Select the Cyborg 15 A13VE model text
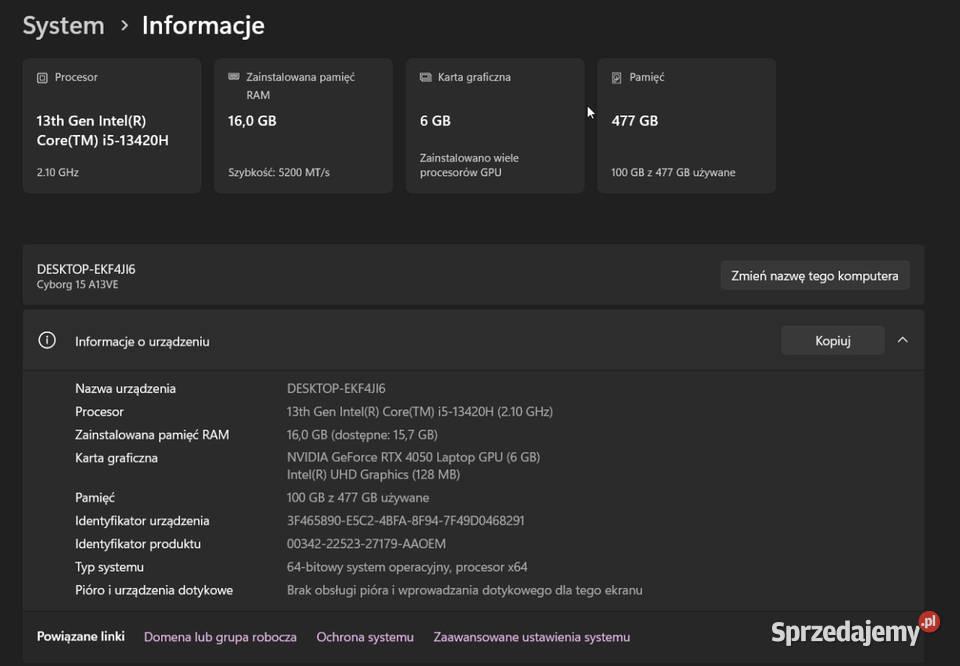The width and height of the screenshot is (960, 666). (78, 285)
